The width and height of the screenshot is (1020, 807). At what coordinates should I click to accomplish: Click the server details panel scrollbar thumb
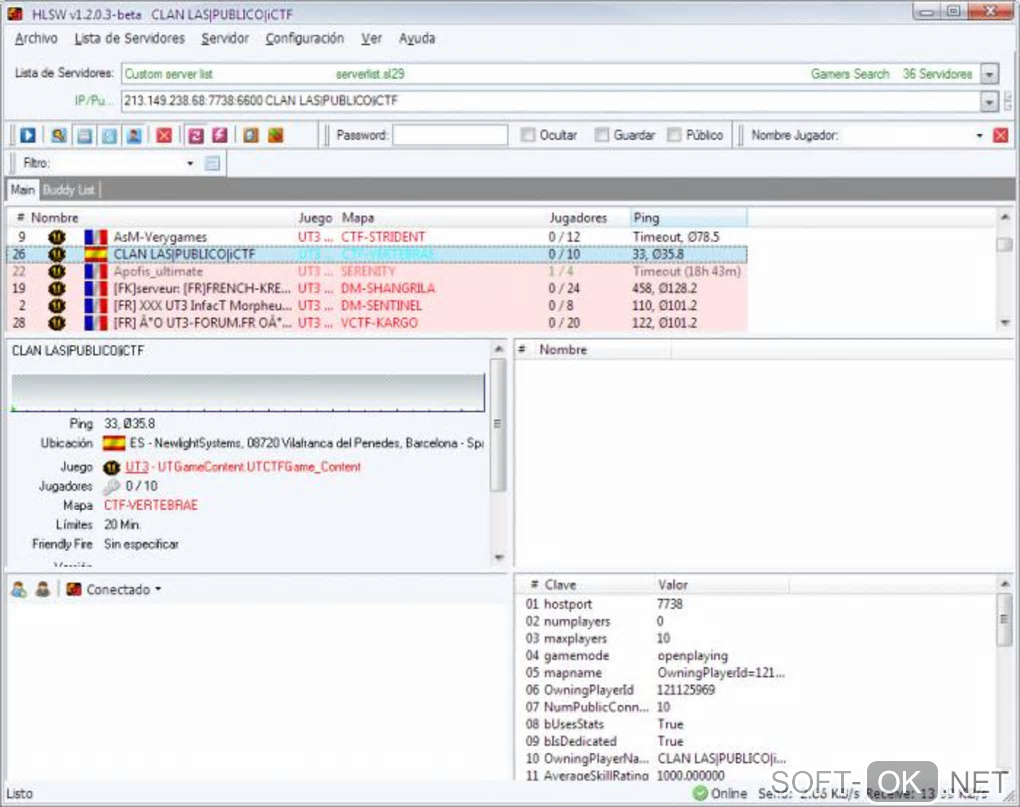(498, 424)
